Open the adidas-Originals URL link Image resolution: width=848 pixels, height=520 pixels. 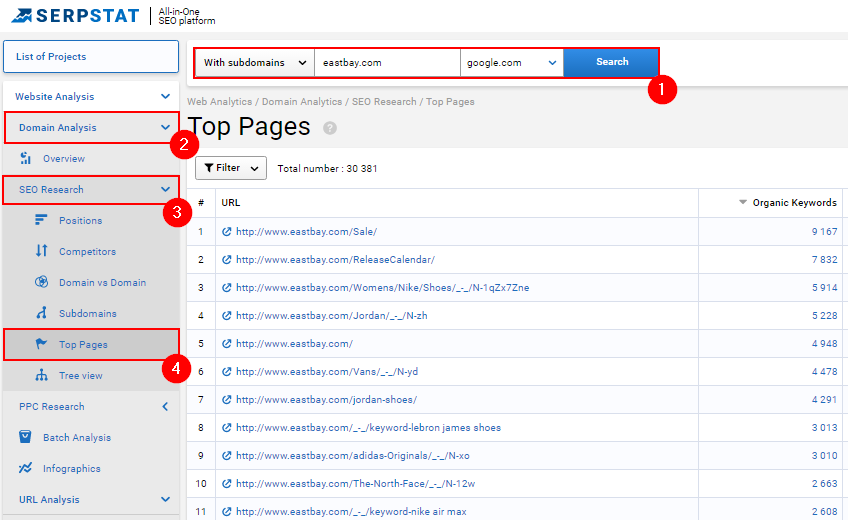353,456
